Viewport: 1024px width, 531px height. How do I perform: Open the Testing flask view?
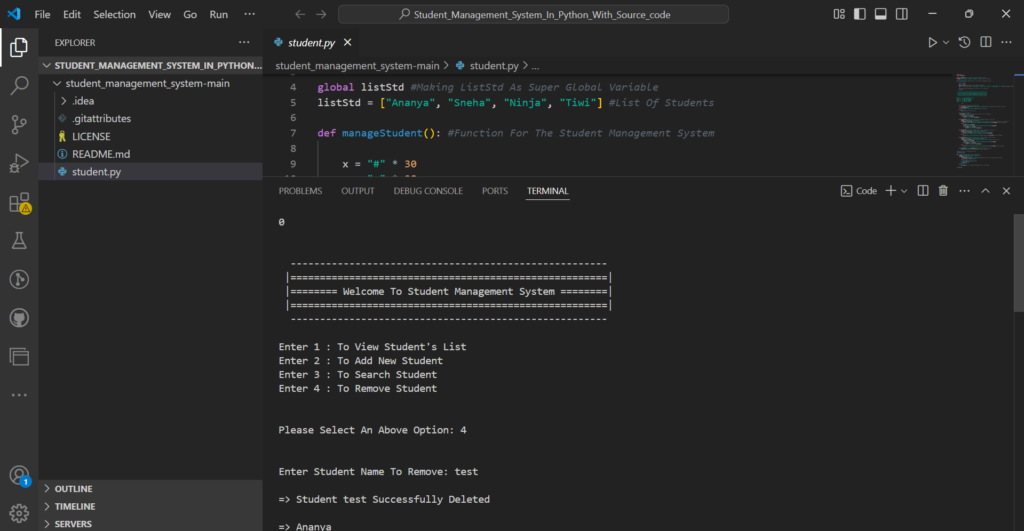point(19,241)
